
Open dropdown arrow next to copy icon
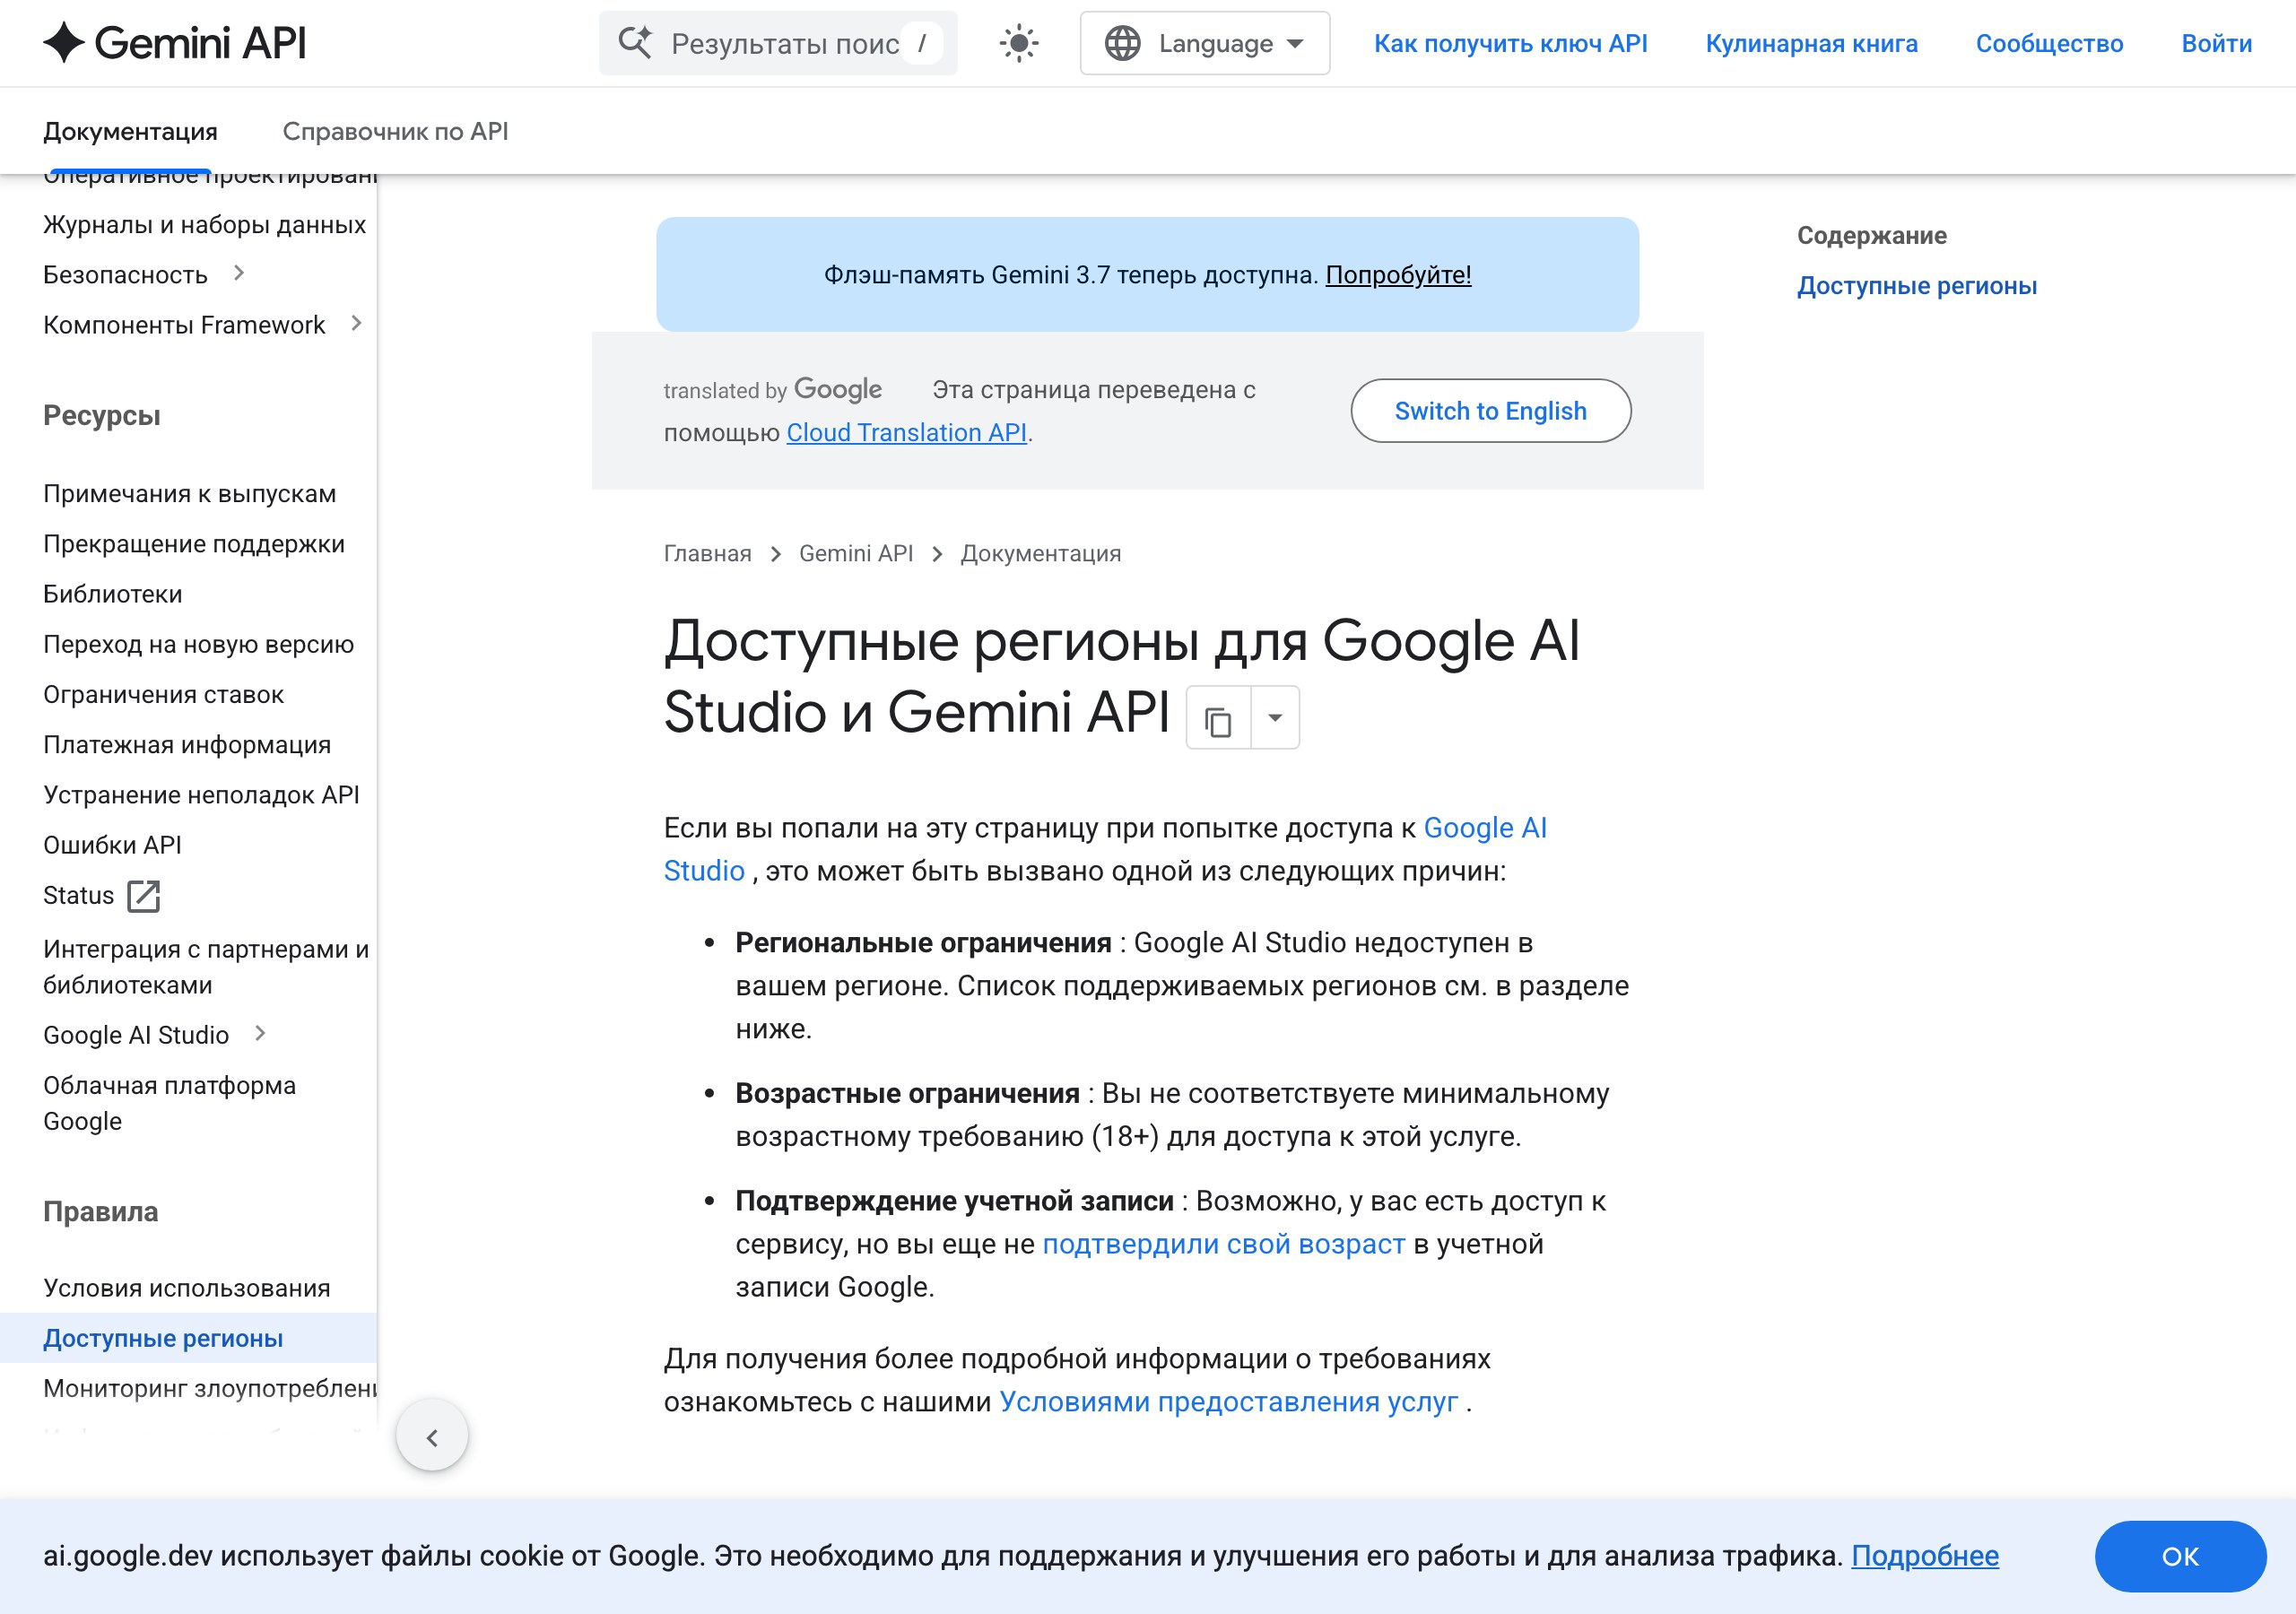coord(1275,718)
